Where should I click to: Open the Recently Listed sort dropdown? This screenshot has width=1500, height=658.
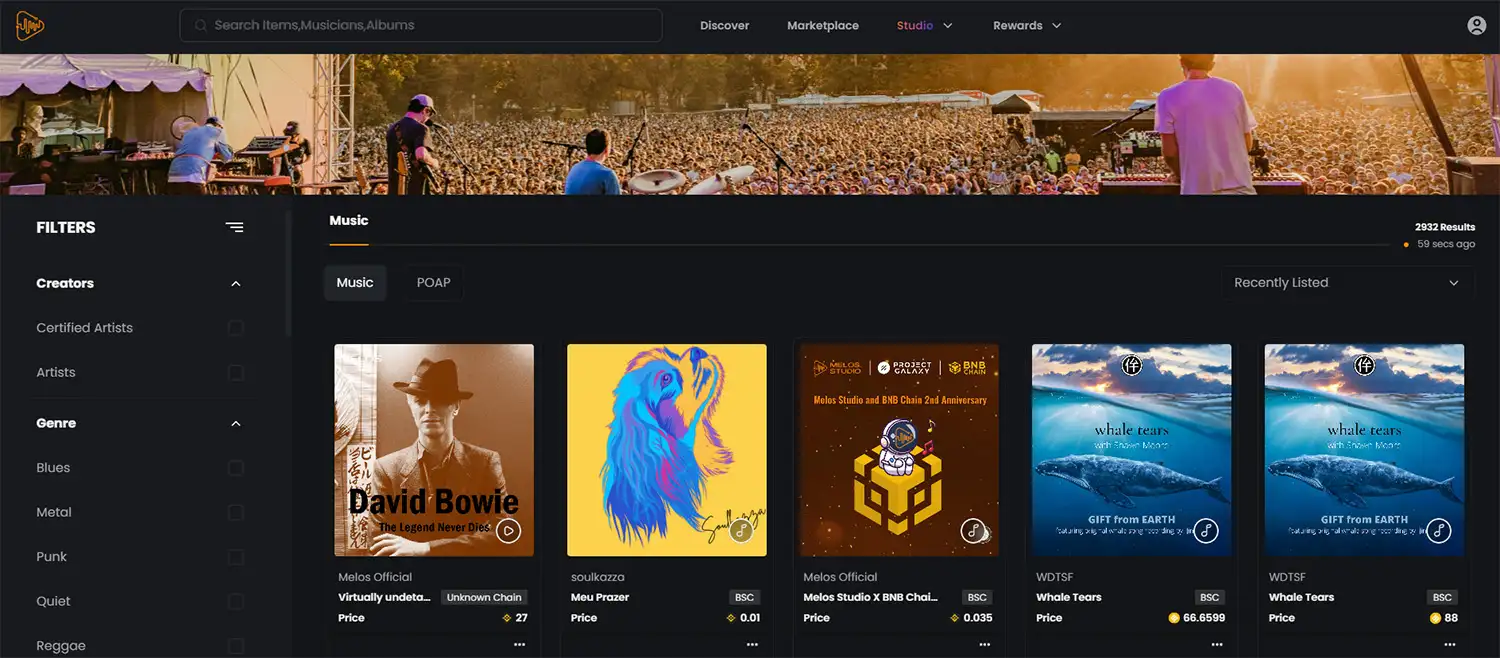(x=1346, y=283)
